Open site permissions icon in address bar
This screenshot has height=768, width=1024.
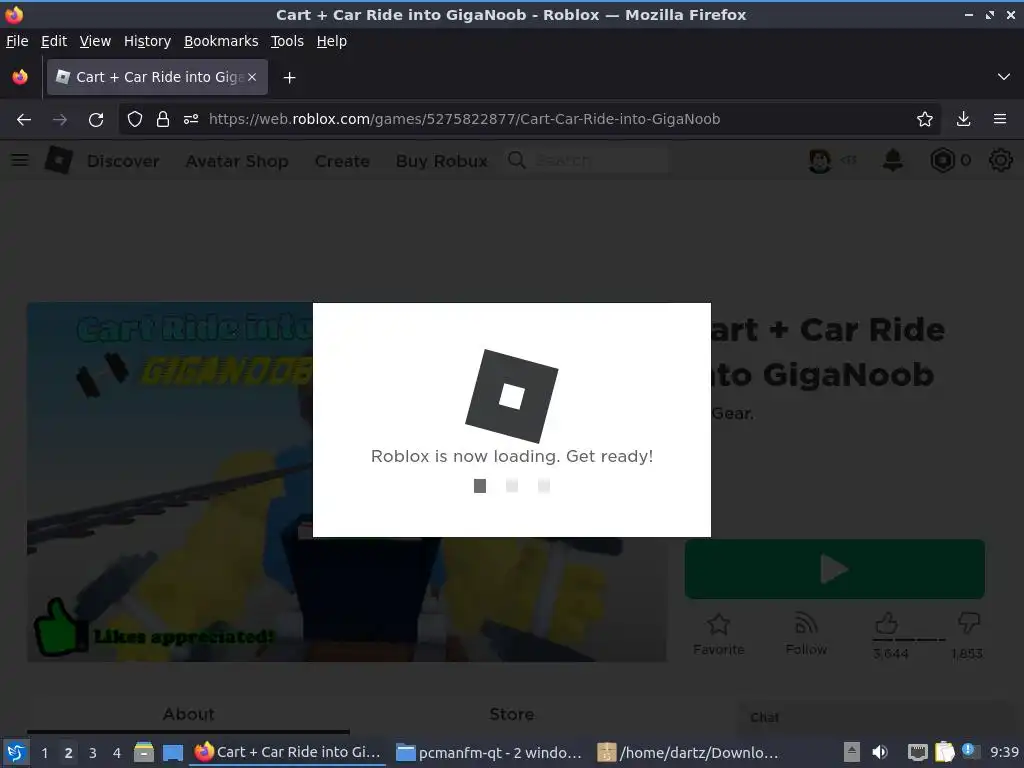point(191,119)
